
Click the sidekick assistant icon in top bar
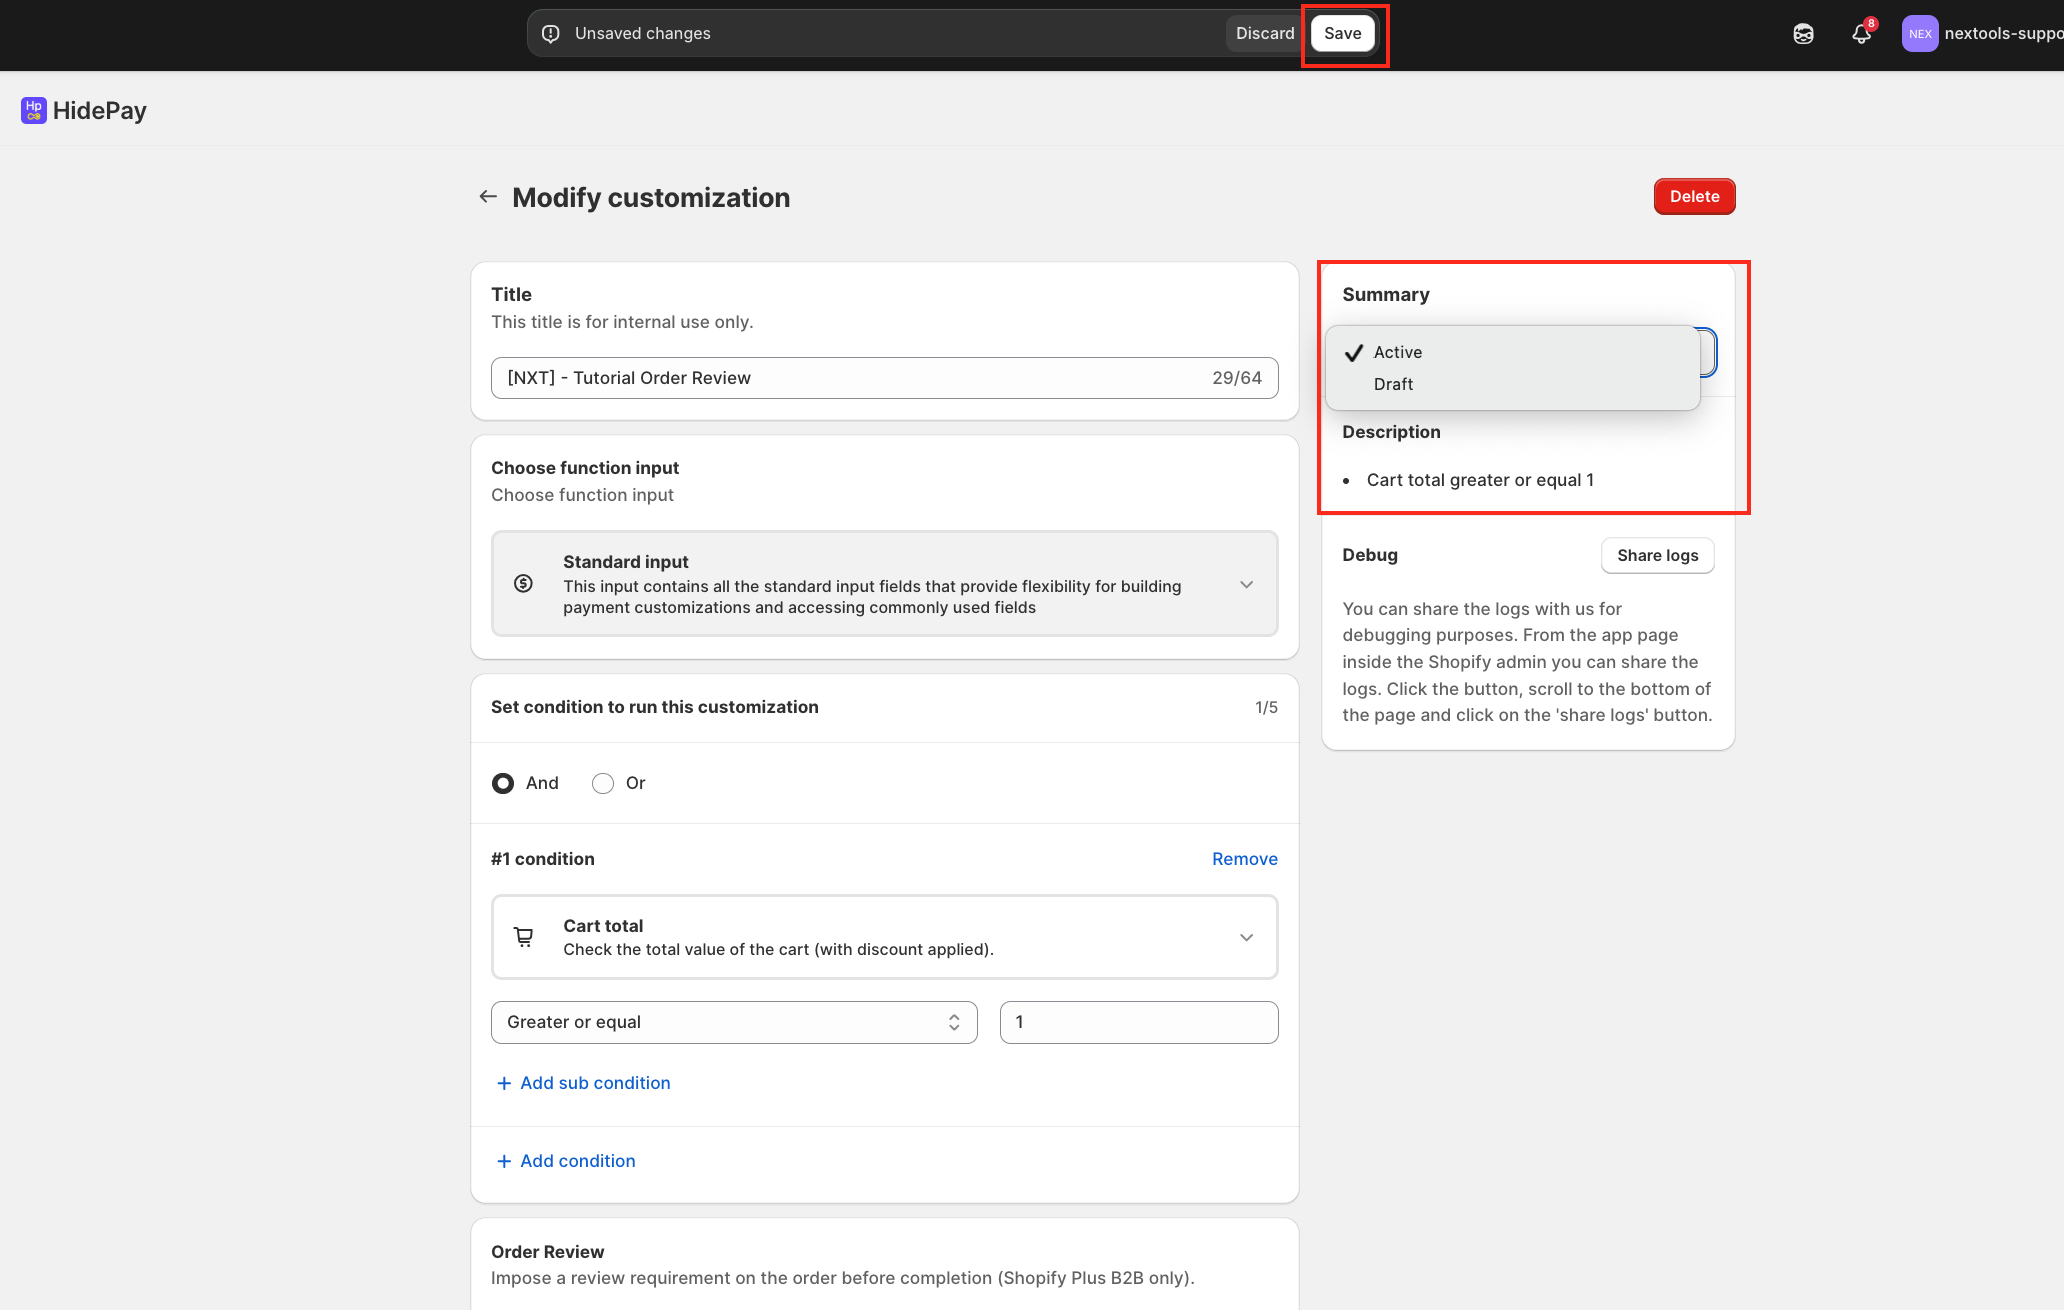[x=1803, y=34]
